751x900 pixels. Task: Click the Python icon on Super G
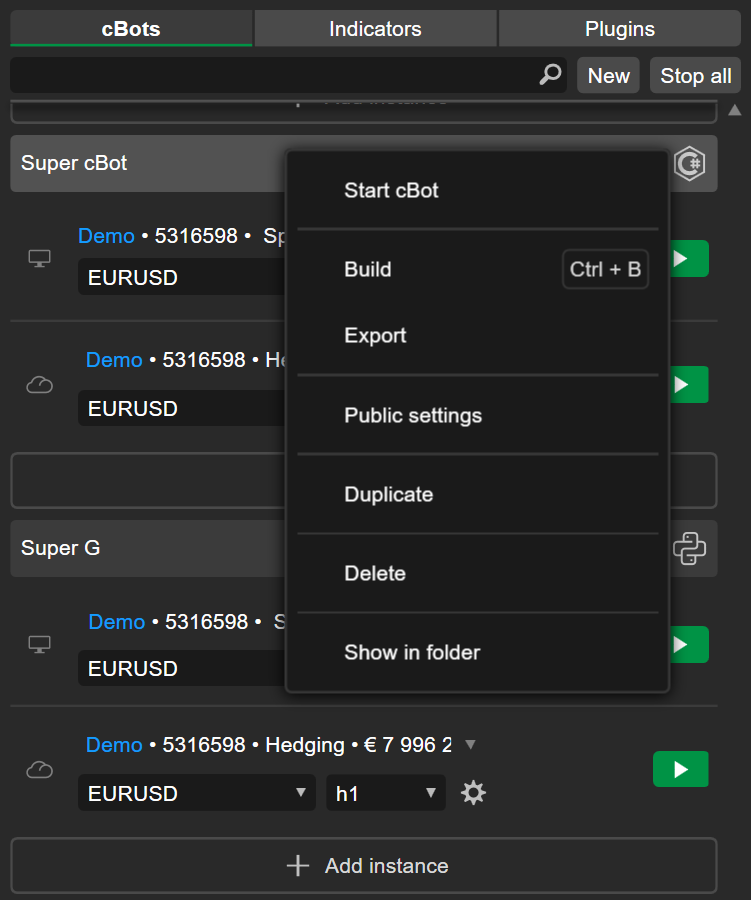pyautogui.click(x=689, y=548)
